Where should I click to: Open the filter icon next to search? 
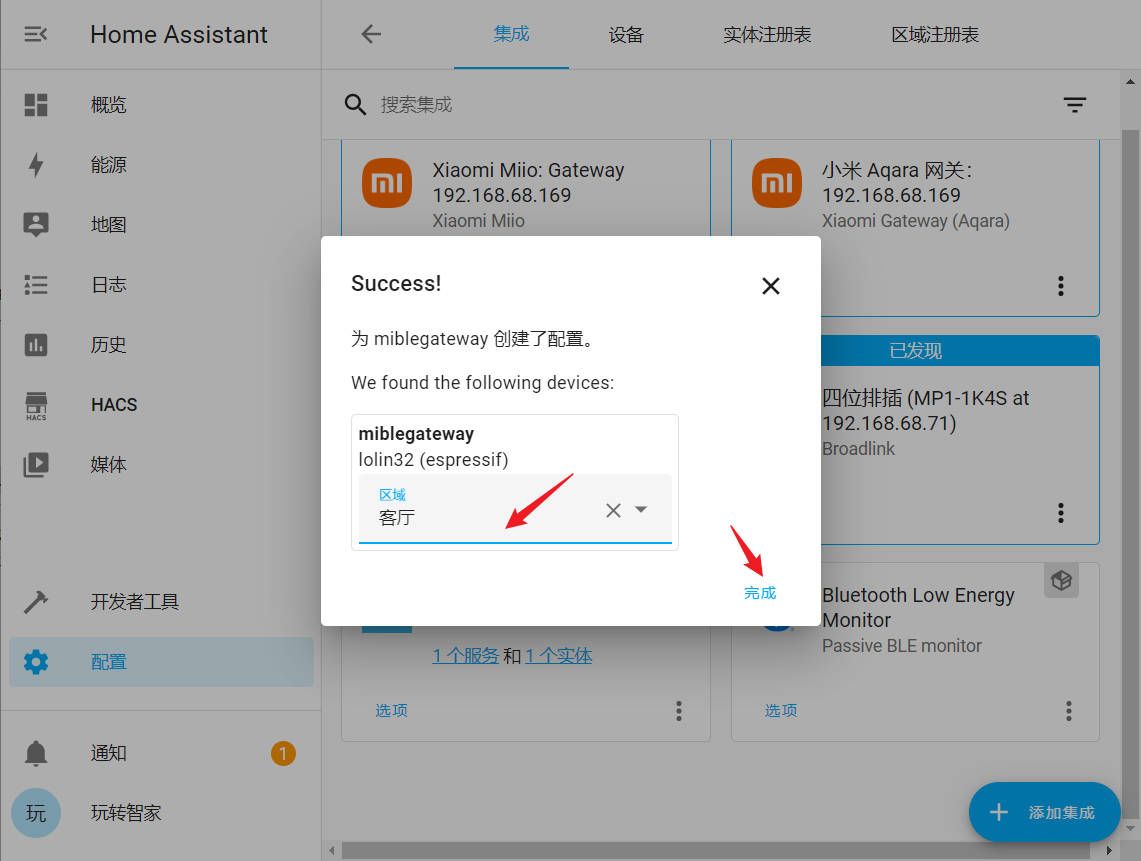click(x=1075, y=105)
